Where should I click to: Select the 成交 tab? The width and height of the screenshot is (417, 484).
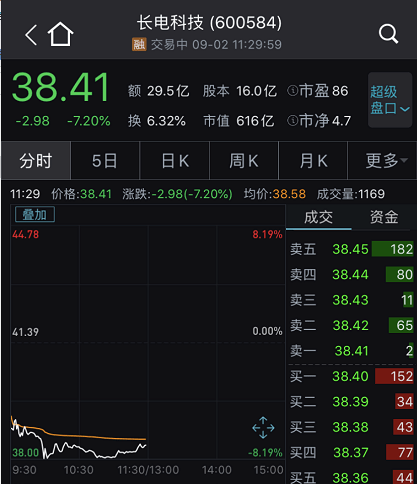(319, 217)
